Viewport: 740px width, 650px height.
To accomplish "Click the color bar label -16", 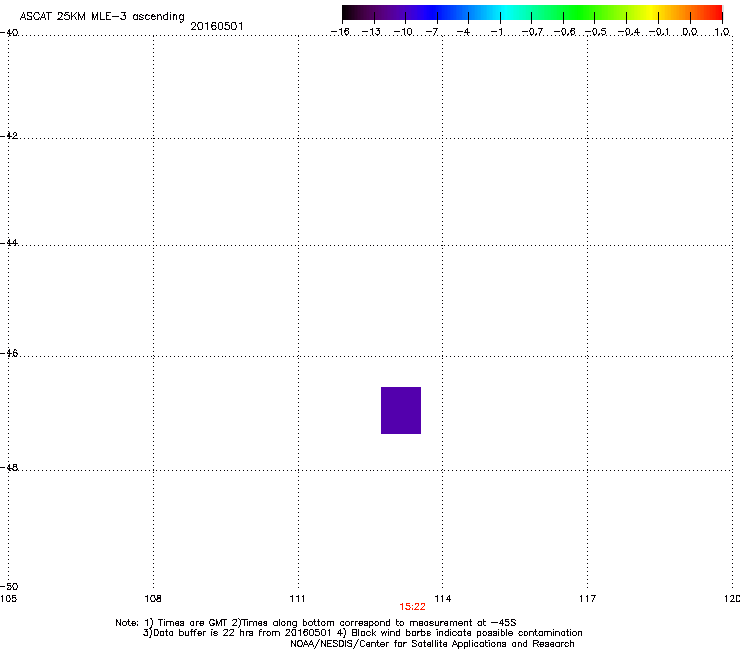I will (340, 32).
